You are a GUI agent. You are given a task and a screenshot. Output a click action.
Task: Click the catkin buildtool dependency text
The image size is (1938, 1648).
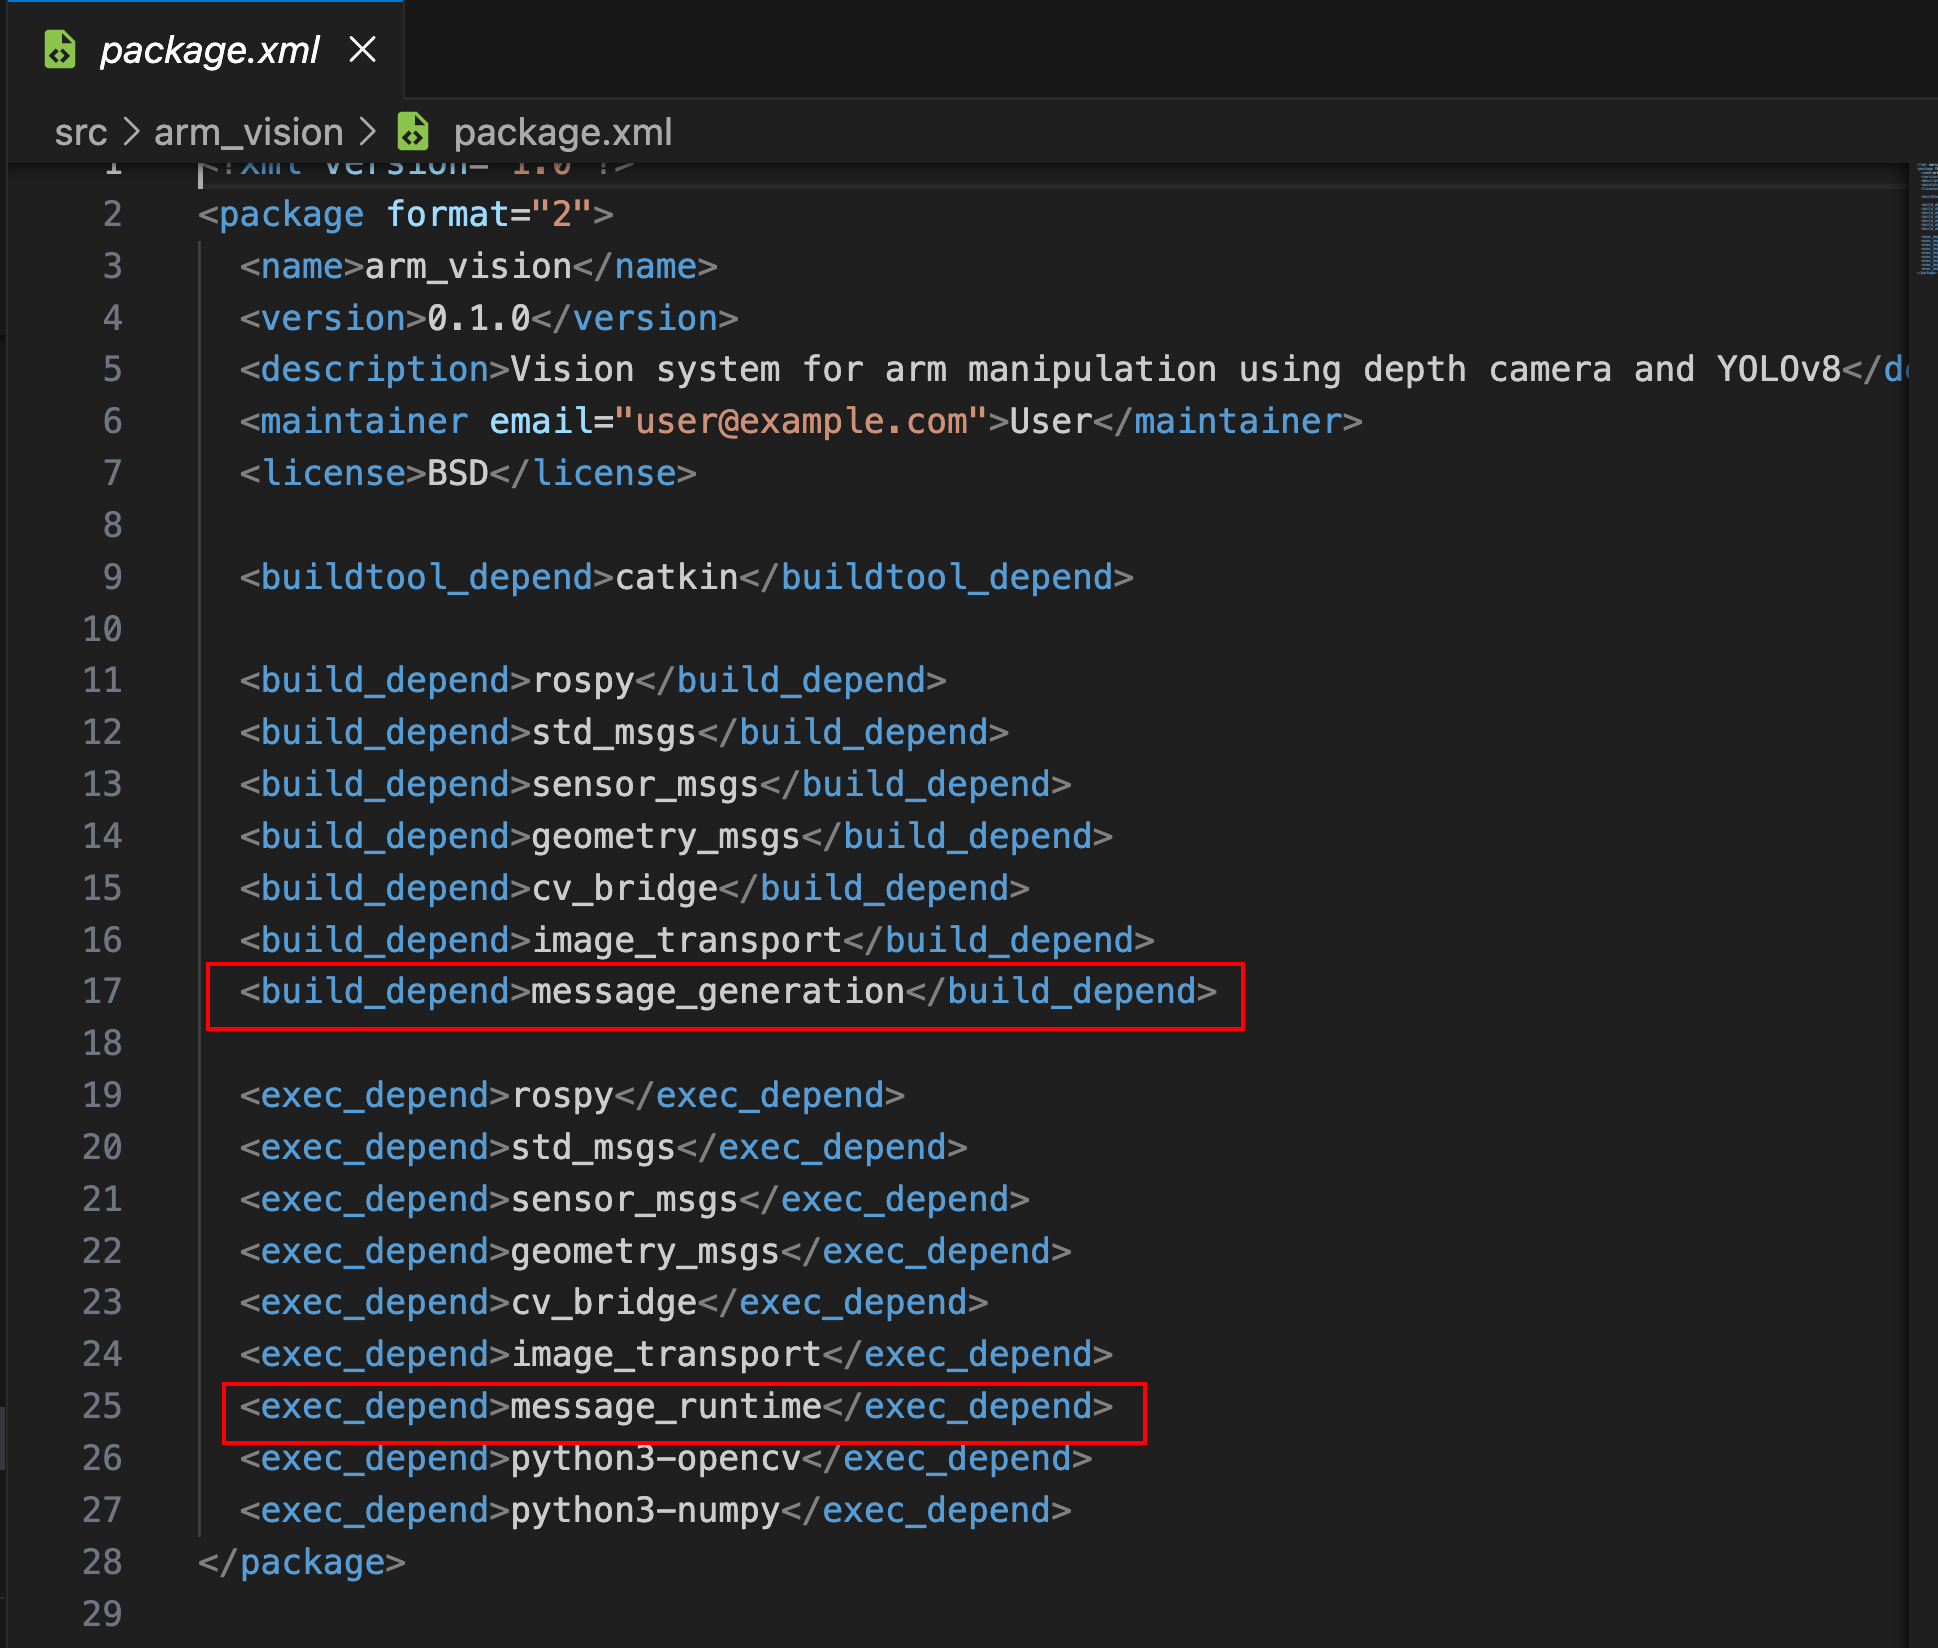pyautogui.click(x=676, y=577)
